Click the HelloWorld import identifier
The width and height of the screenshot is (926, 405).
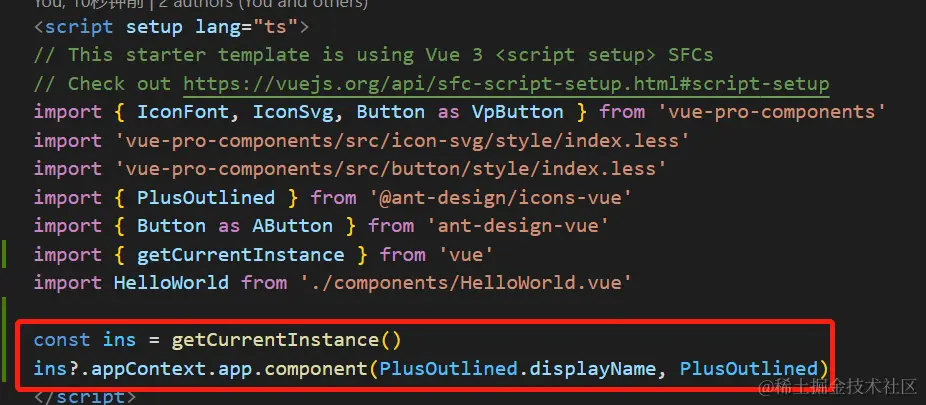tap(171, 282)
